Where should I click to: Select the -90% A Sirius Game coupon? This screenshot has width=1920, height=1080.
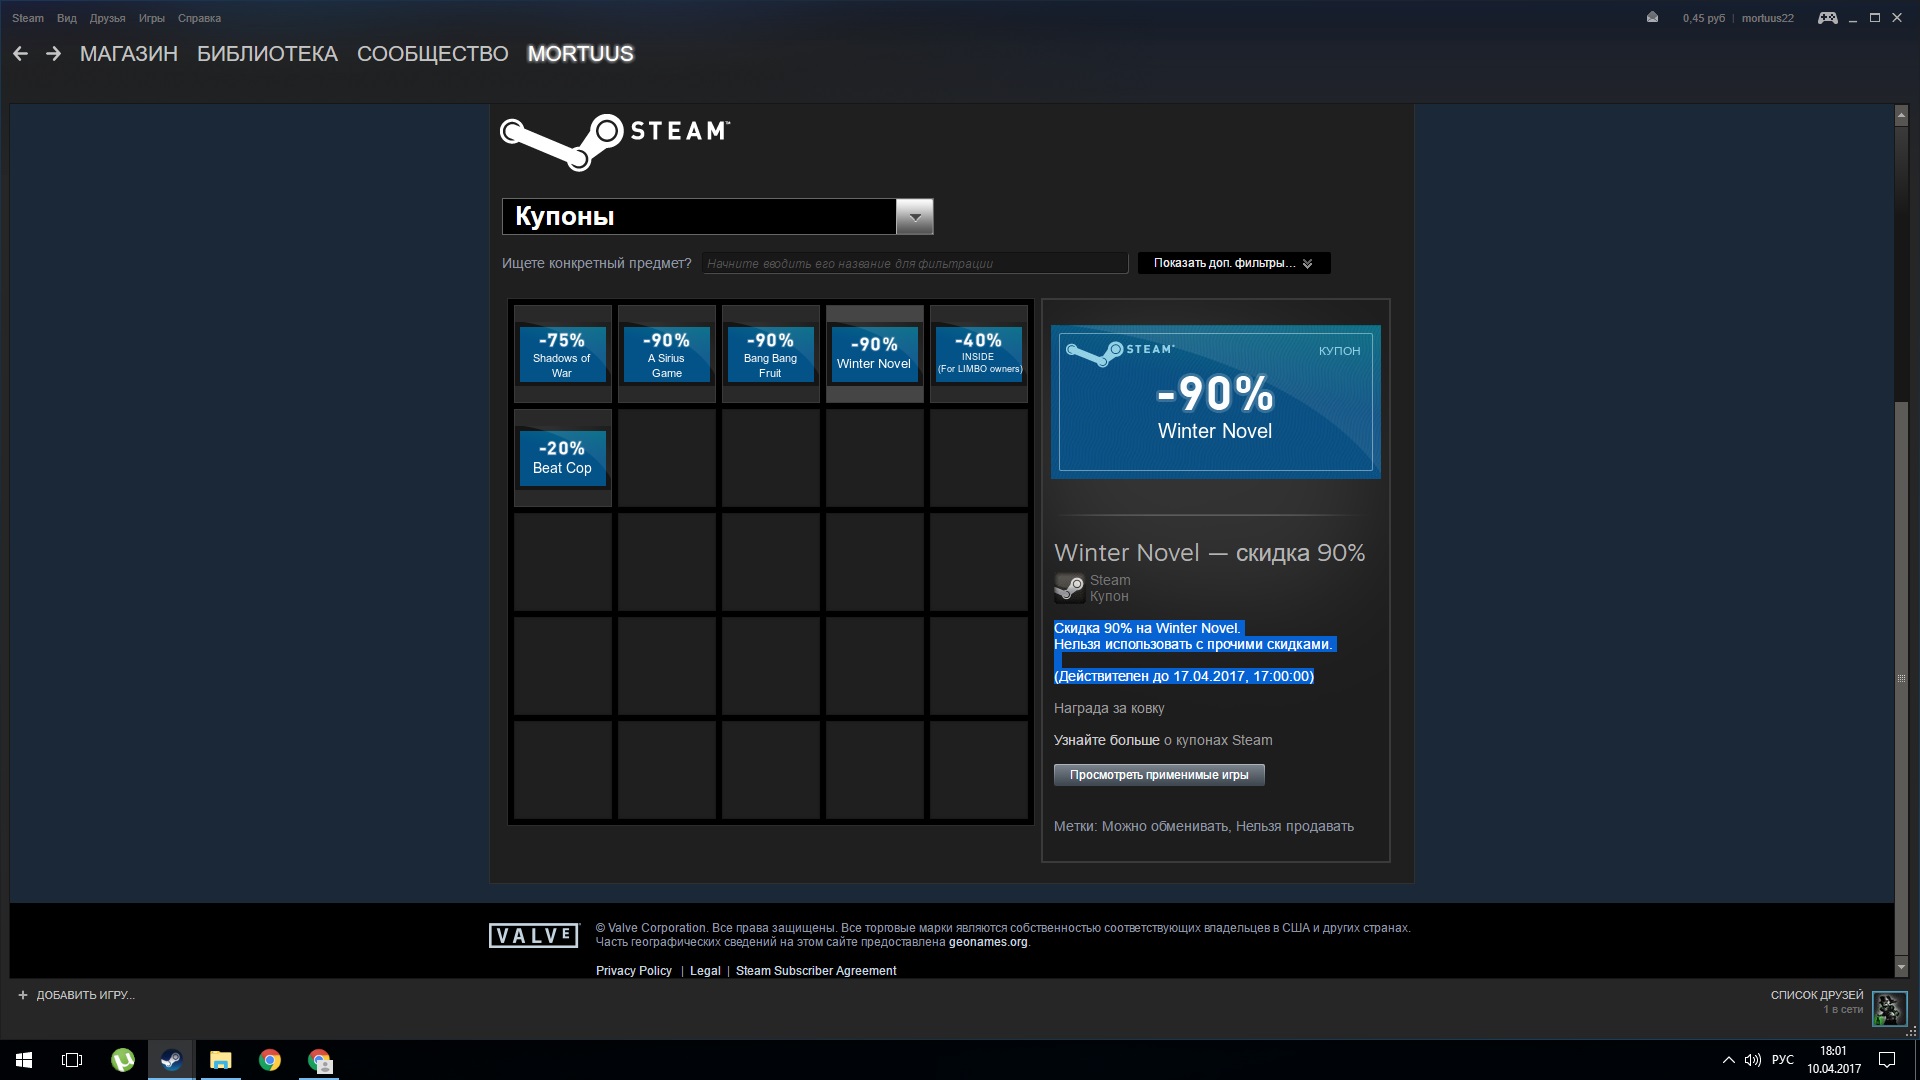click(x=666, y=354)
